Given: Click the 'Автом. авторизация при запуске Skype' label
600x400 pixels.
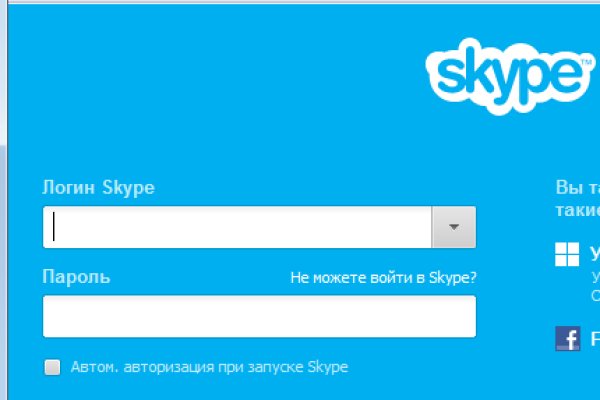Looking at the screenshot, I should coord(209,367).
